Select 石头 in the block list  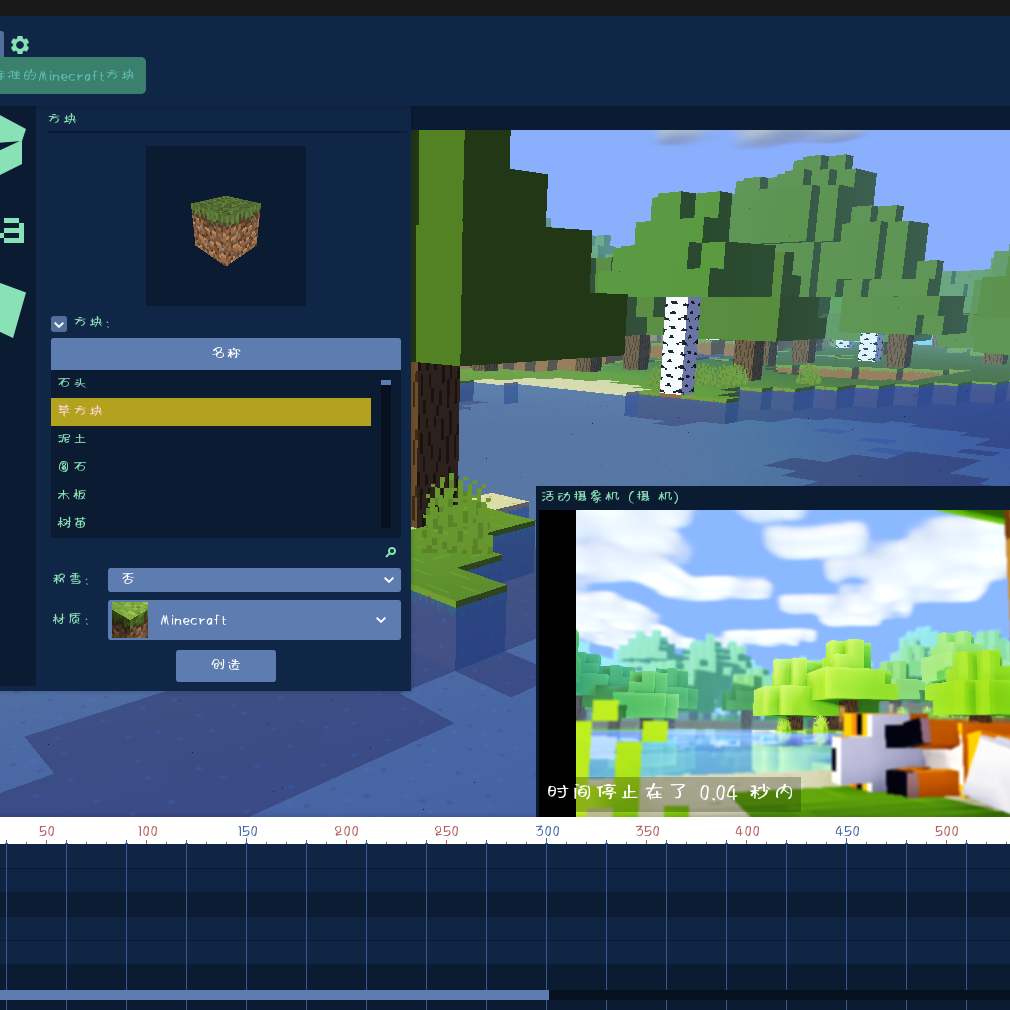point(211,383)
